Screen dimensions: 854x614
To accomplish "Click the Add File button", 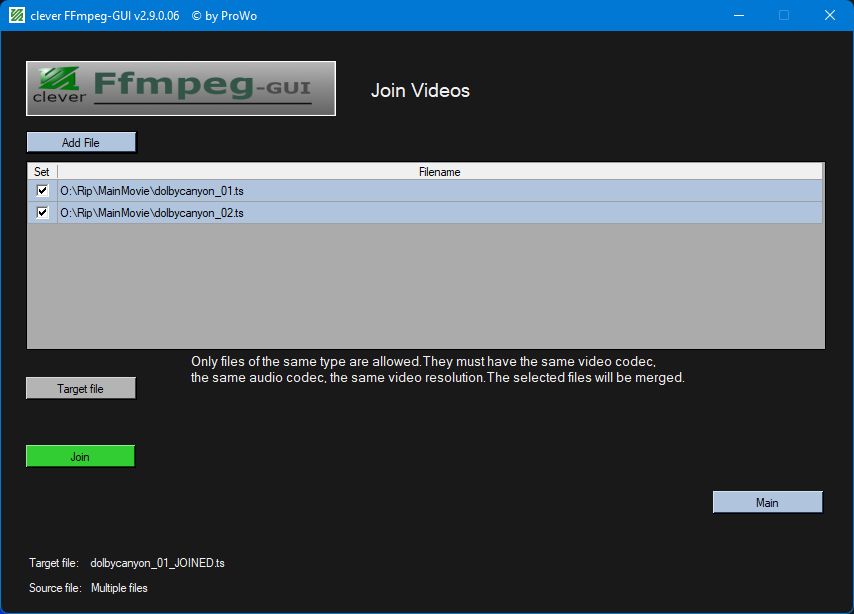I will click(x=81, y=142).
